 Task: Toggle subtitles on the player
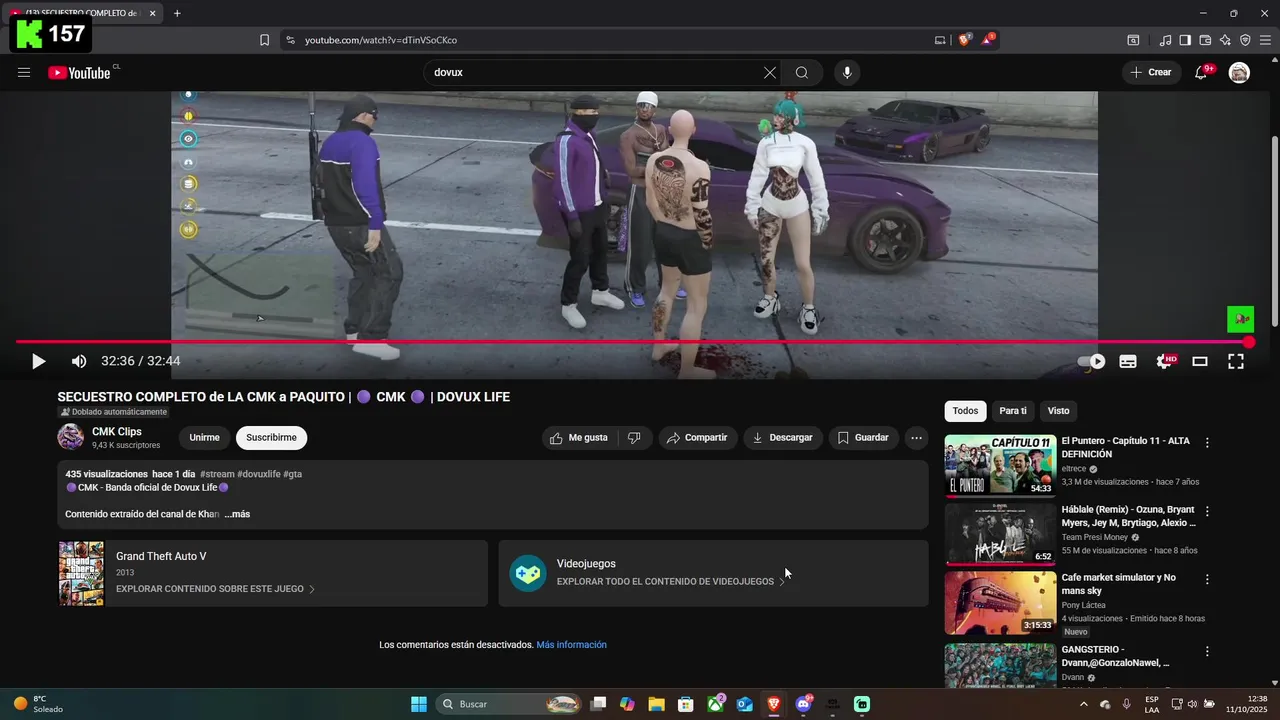click(x=1128, y=361)
